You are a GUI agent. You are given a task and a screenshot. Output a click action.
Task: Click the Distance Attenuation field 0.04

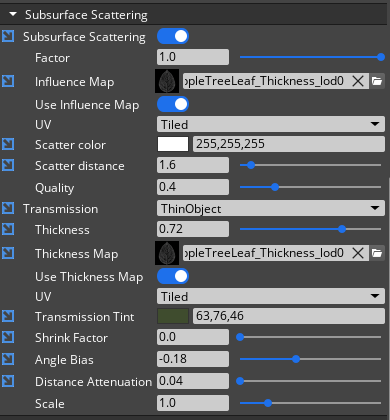click(x=193, y=381)
